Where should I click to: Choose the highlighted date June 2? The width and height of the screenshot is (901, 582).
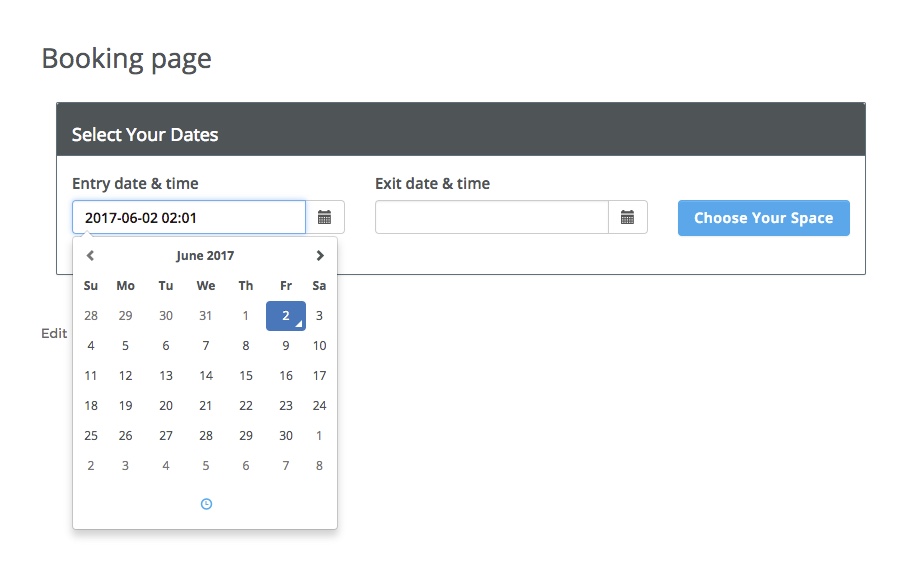[x=286, y=316]
